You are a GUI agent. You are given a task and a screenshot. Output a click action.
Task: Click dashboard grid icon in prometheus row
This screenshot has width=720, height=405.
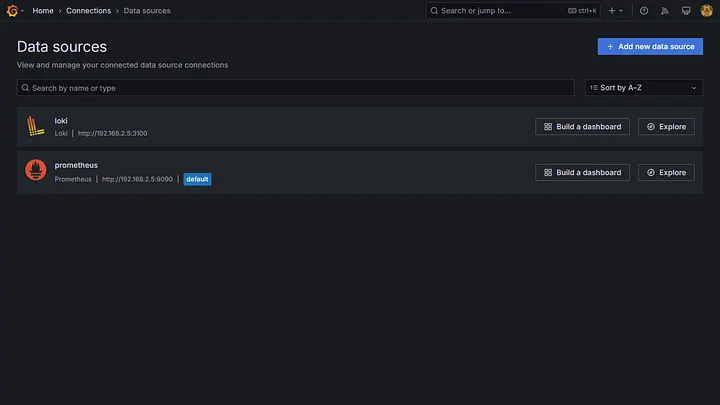548,173
